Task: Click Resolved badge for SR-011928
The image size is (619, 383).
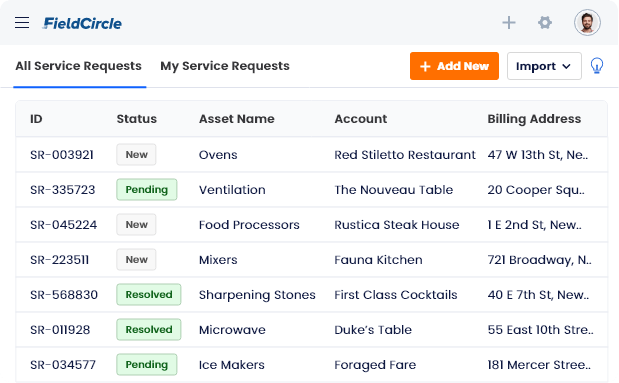Action: pos(148,329)
